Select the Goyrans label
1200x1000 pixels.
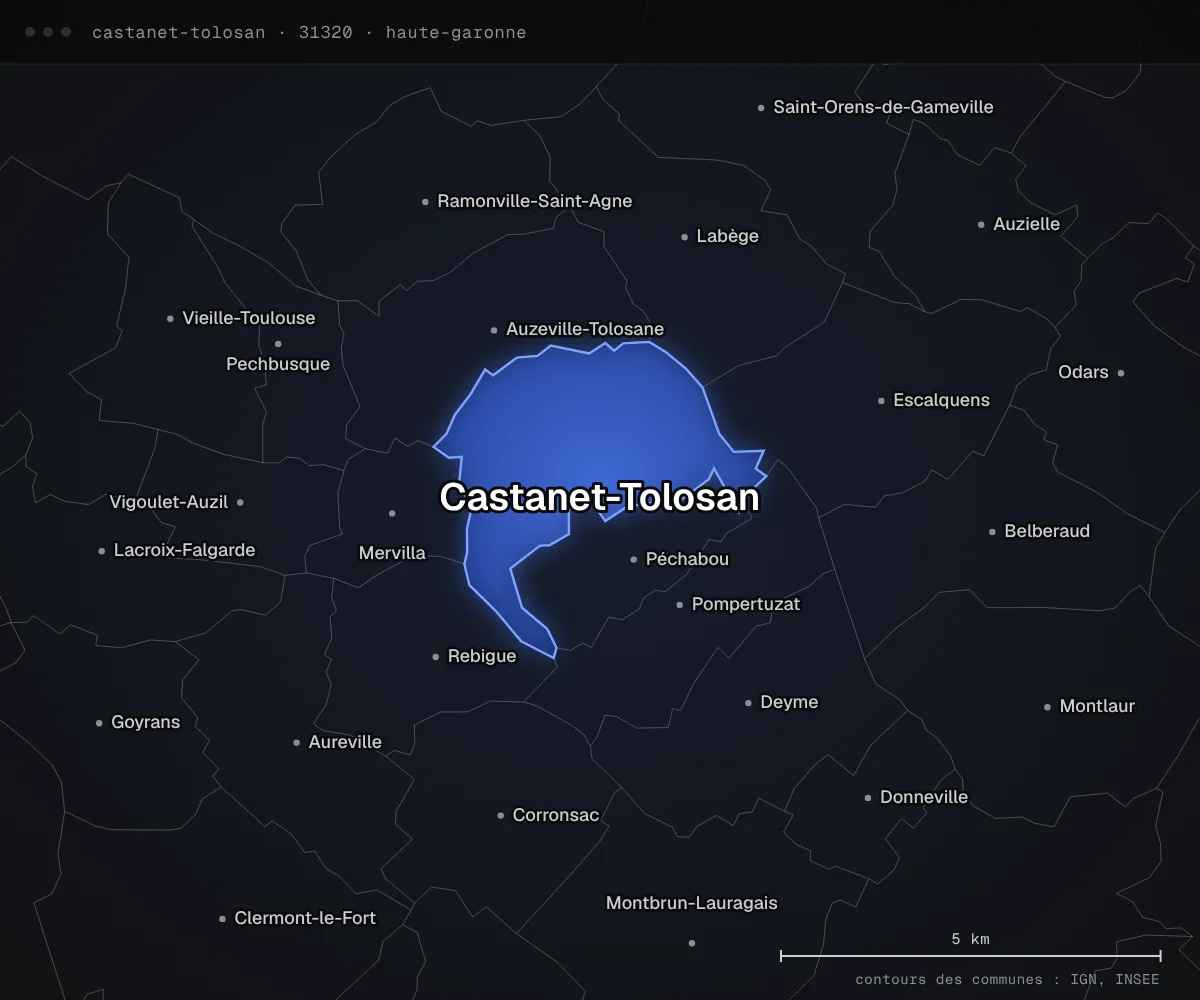pos(145,722)
